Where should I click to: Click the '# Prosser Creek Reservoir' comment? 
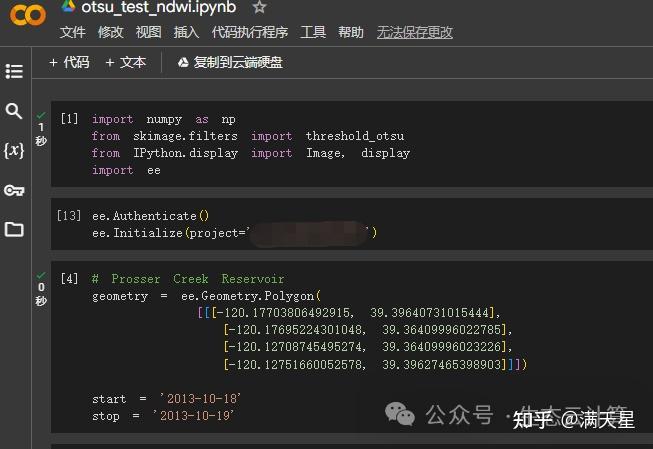tap(188, 279)
